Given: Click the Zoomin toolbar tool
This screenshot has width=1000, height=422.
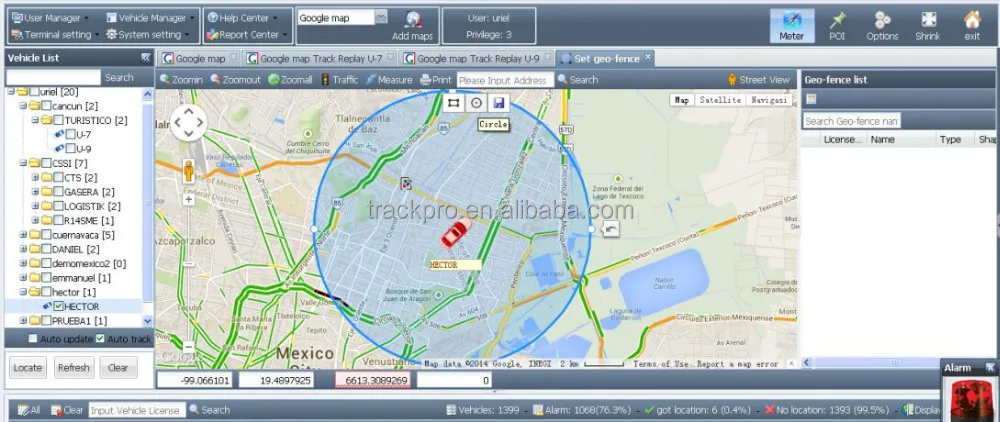Looking at the screenshot, I should point(181,80).
